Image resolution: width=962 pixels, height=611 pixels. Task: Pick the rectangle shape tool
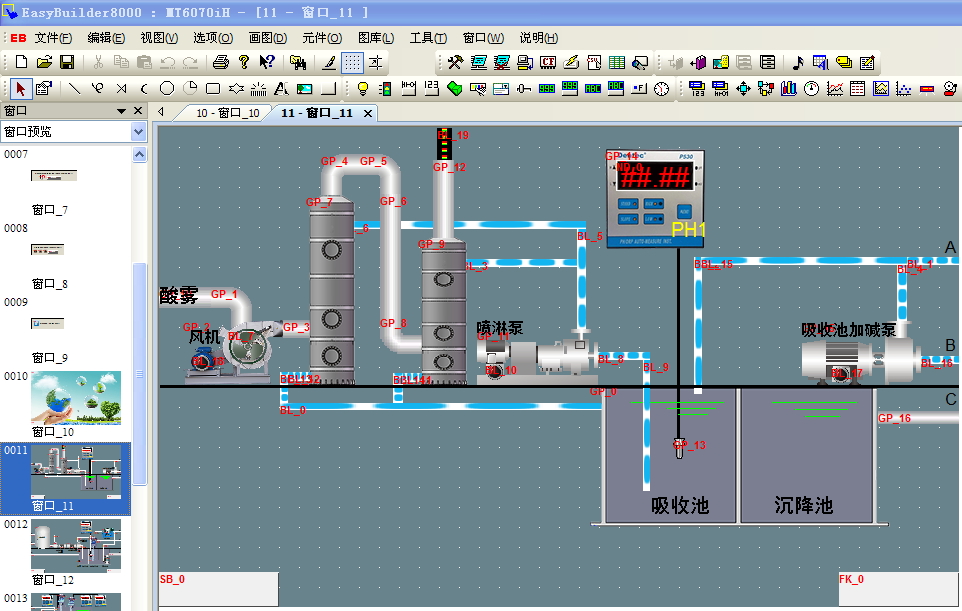click(212, 88)
